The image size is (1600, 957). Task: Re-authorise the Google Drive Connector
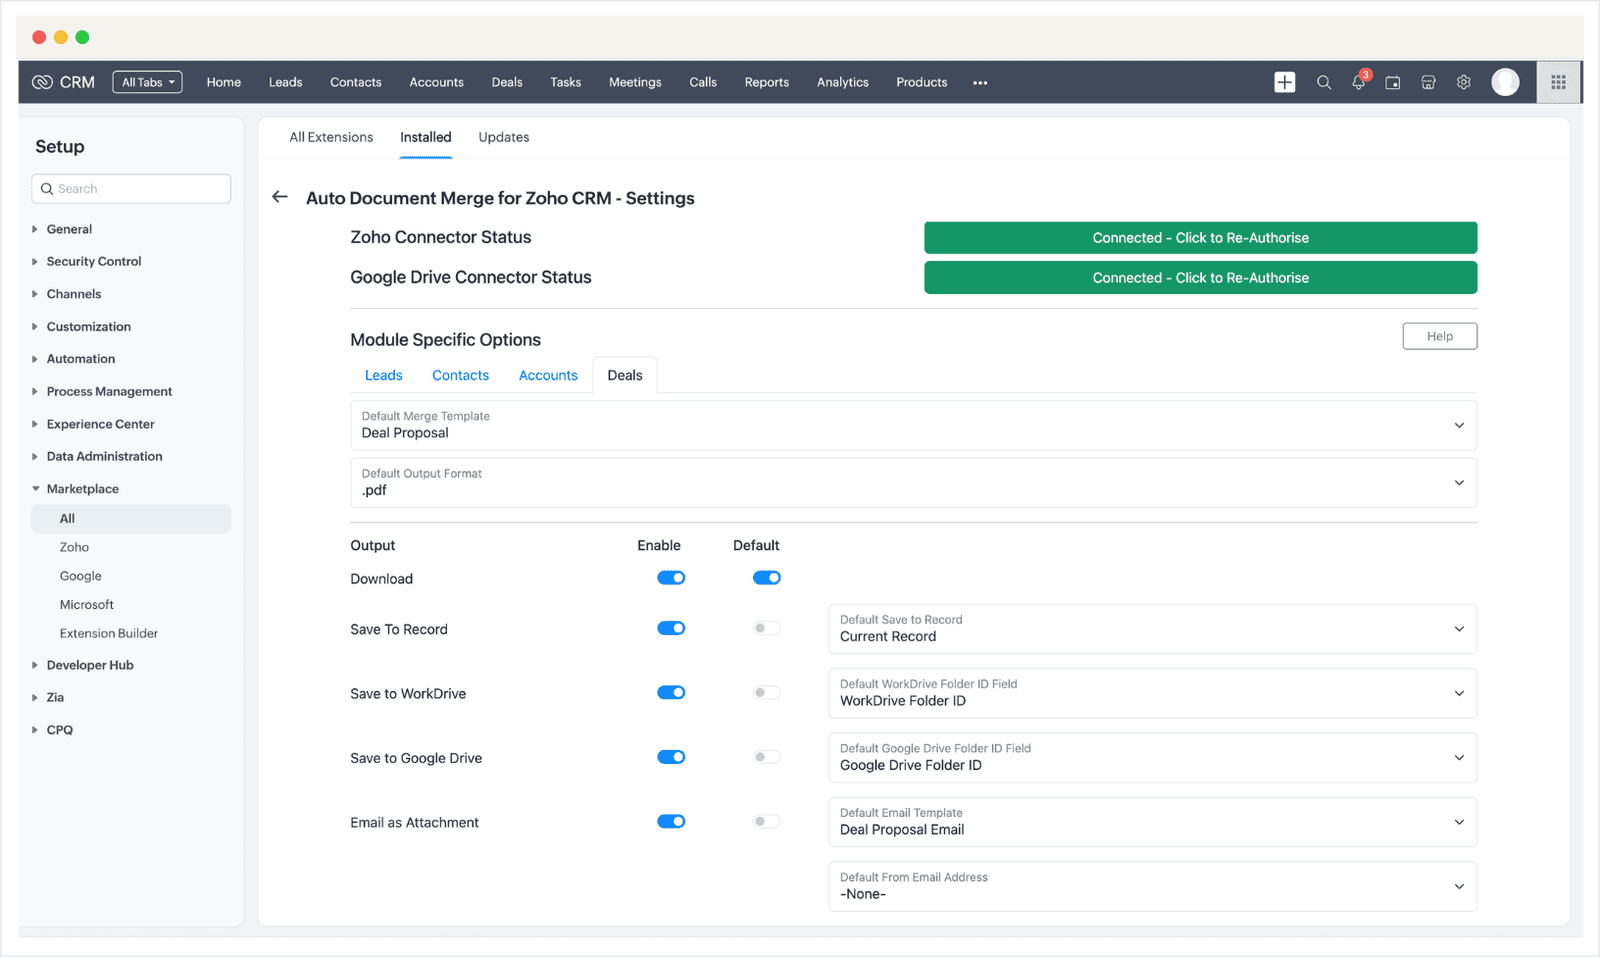pyautogui.click(x=1200, y=278)
